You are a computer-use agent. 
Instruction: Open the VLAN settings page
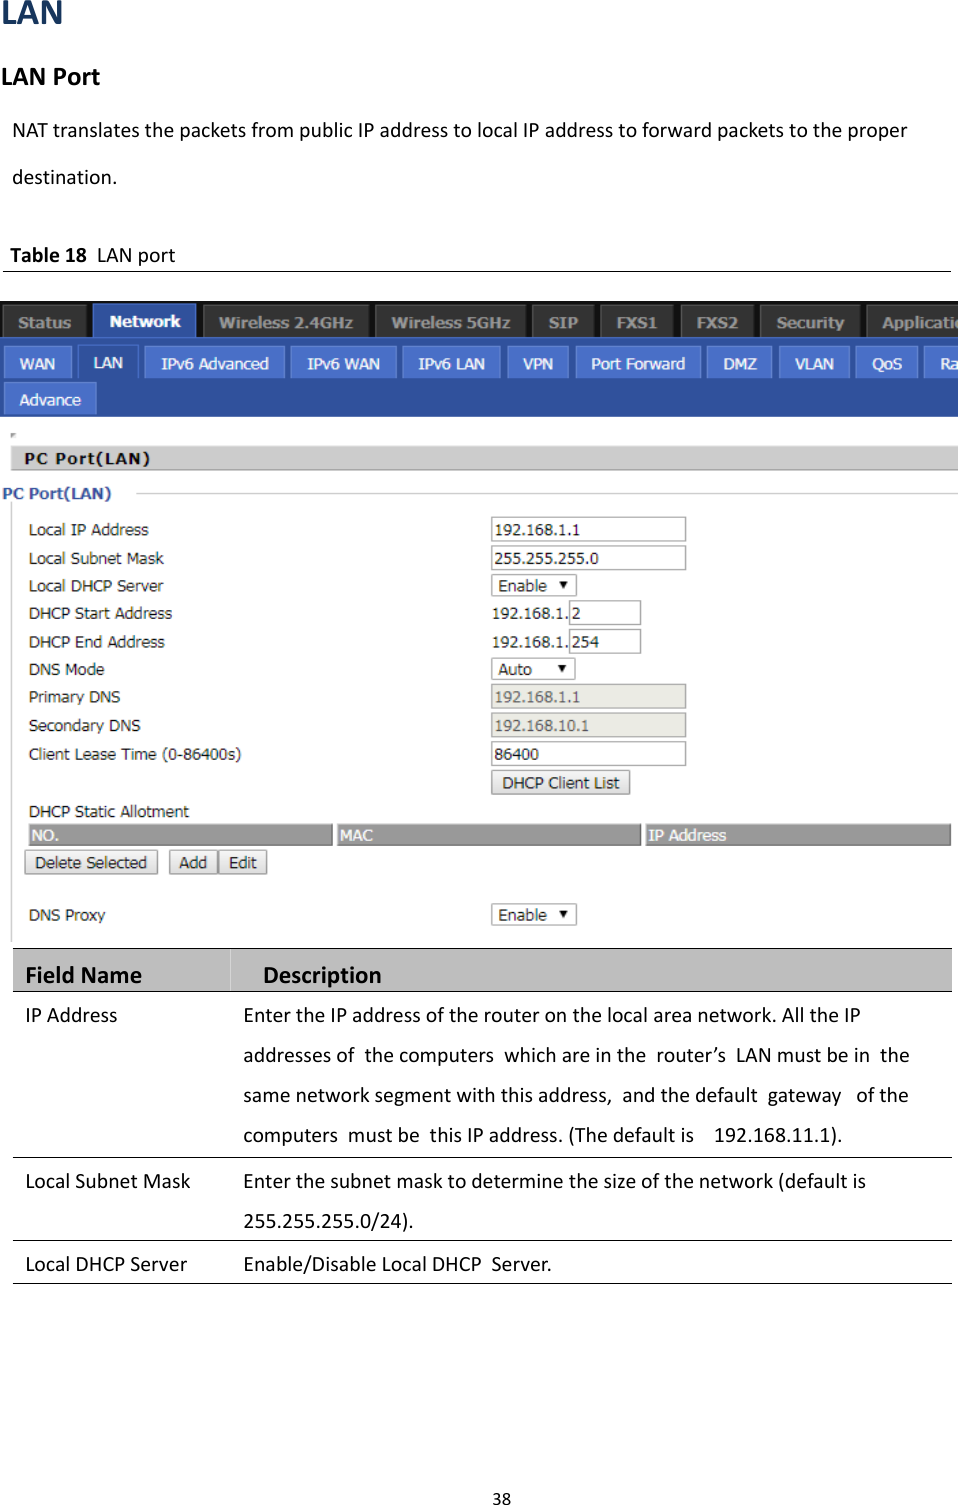pyautogui.click(x=812, y=361)
